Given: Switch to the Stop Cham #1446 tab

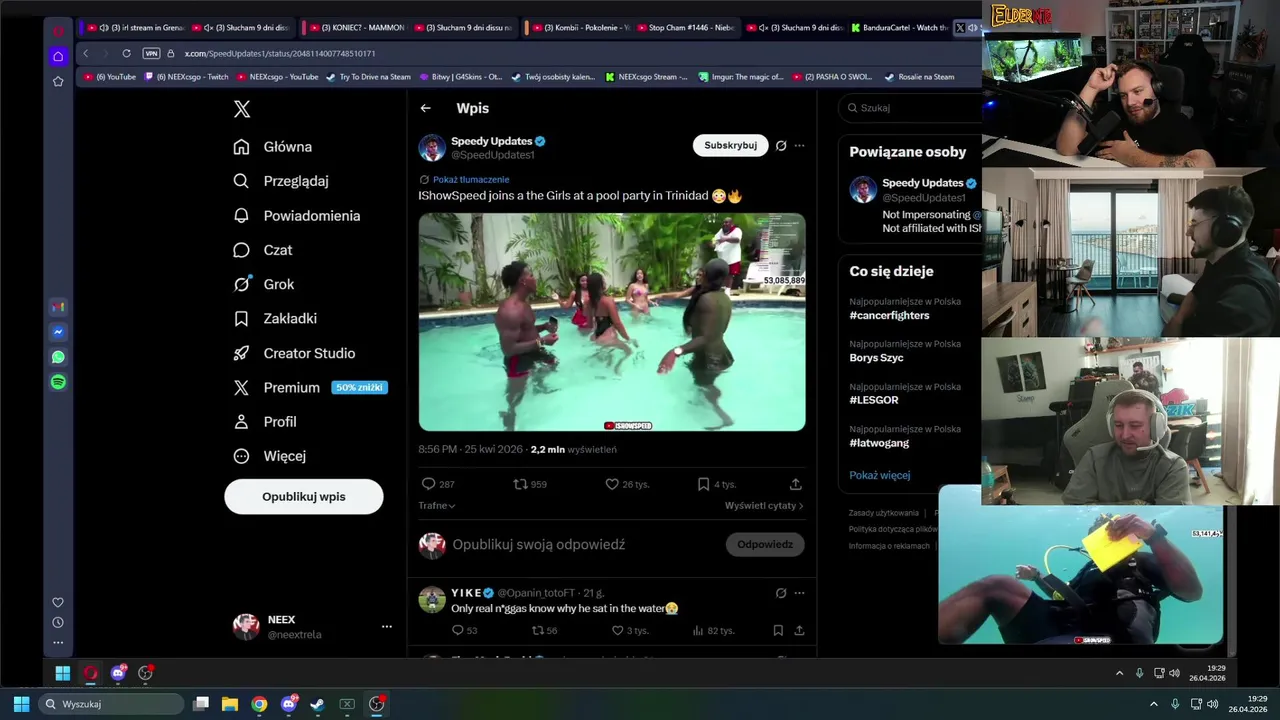Looking at the screenshot, I should [686, 28].
